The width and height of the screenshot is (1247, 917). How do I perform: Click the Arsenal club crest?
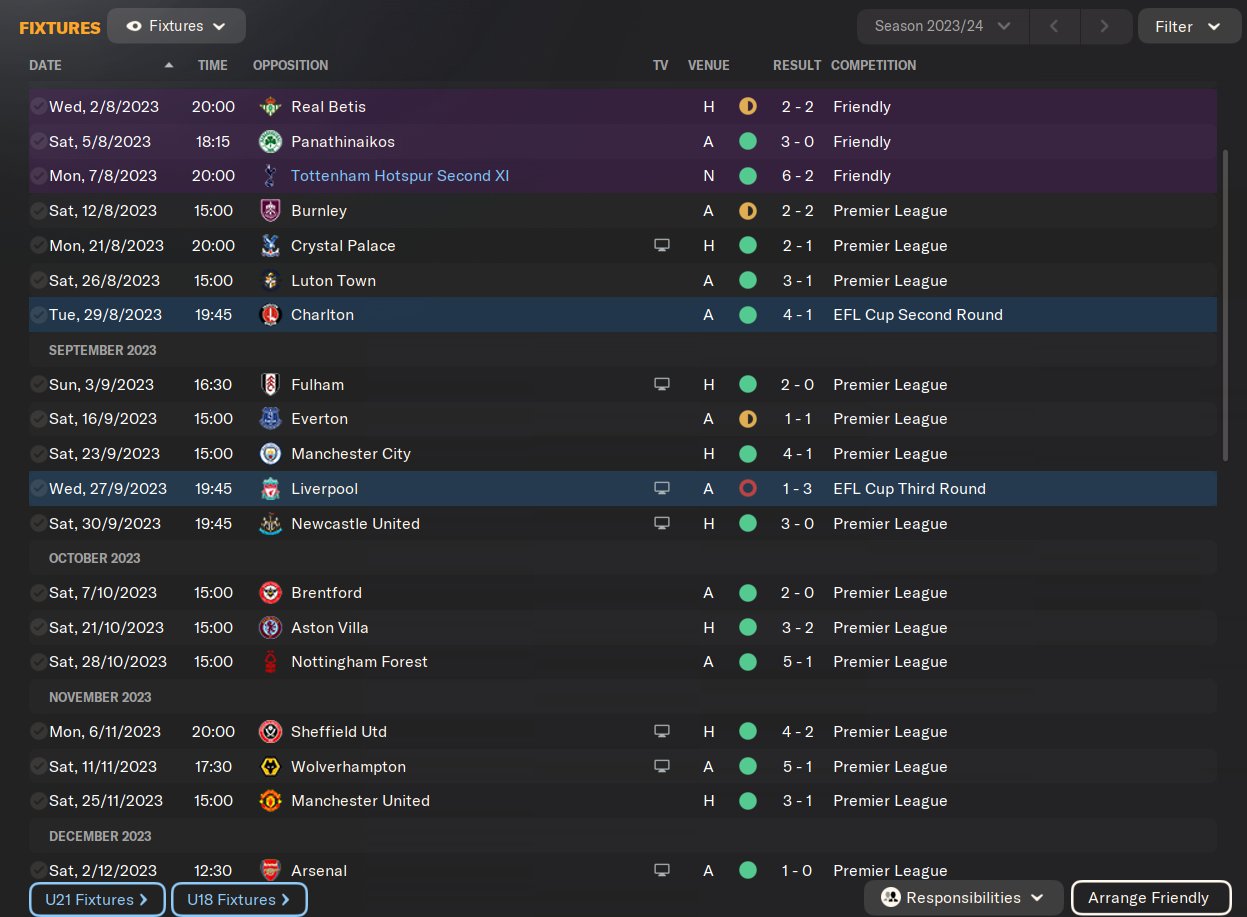click(x=270, y=871)
